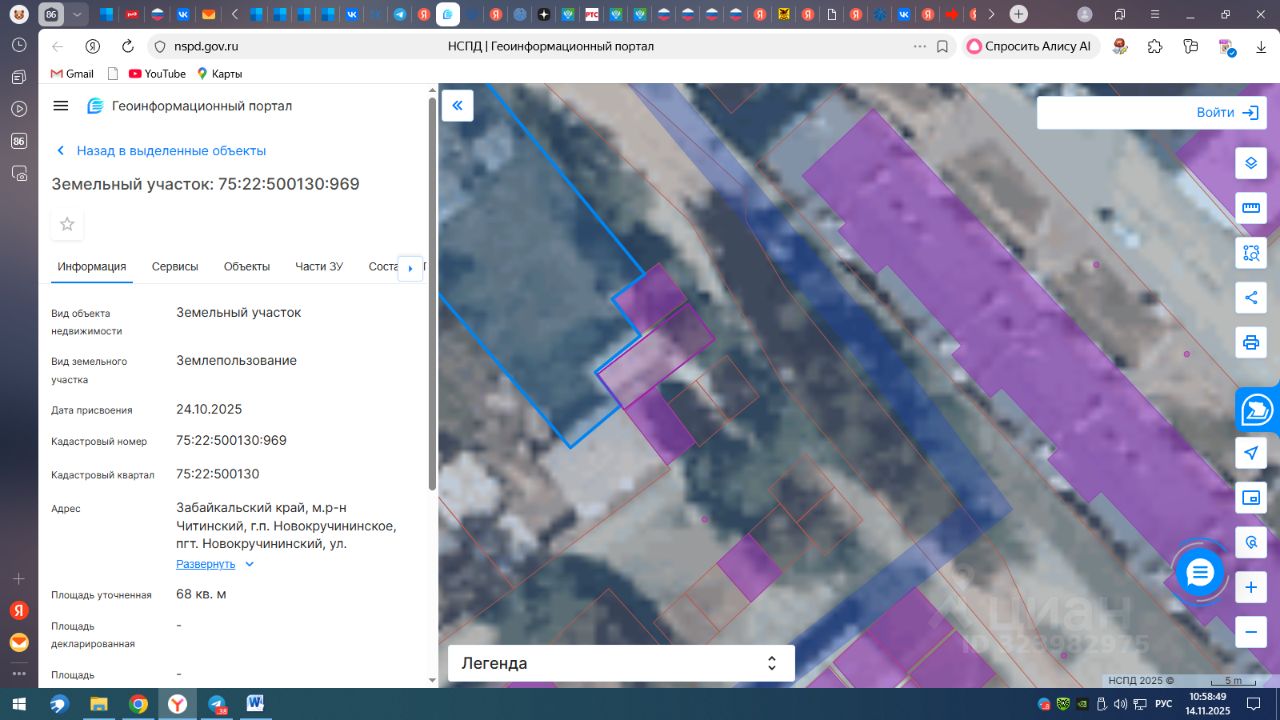Go back in browser history
This screenshot has height=720, width=1280.
coord(57,46)
